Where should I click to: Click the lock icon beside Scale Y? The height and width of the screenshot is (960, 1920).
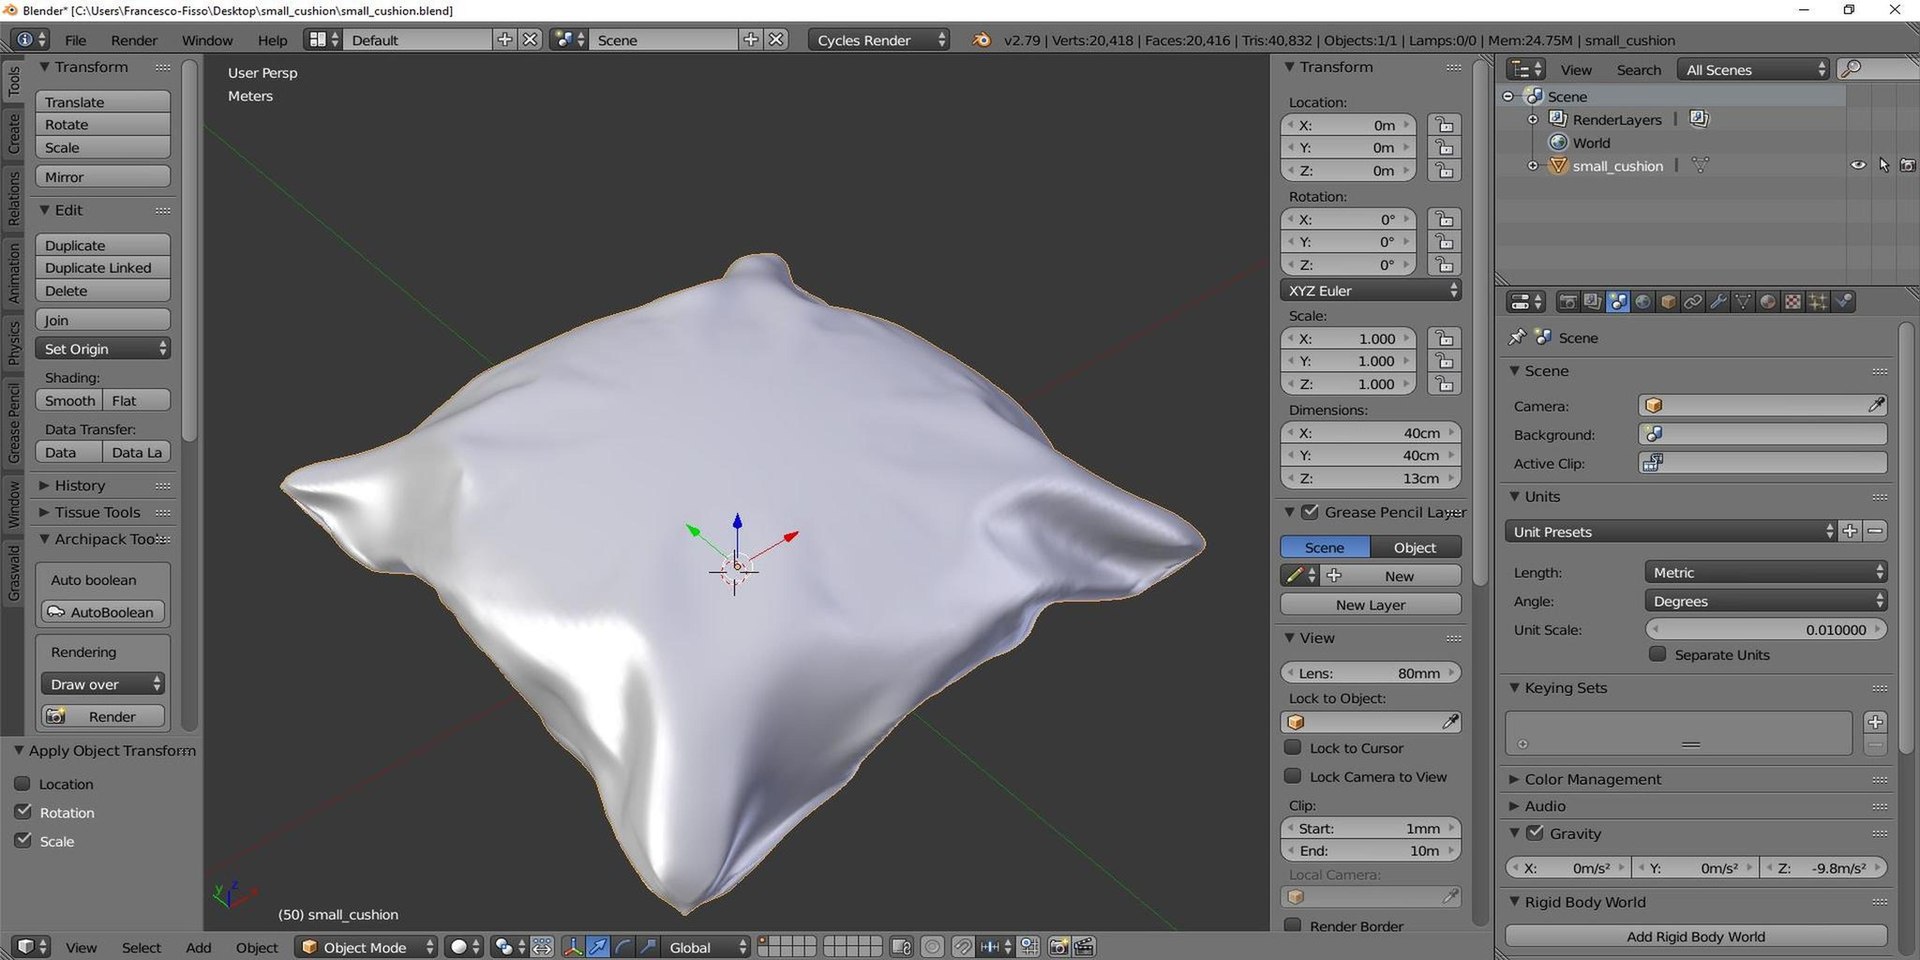(1444, 361)
